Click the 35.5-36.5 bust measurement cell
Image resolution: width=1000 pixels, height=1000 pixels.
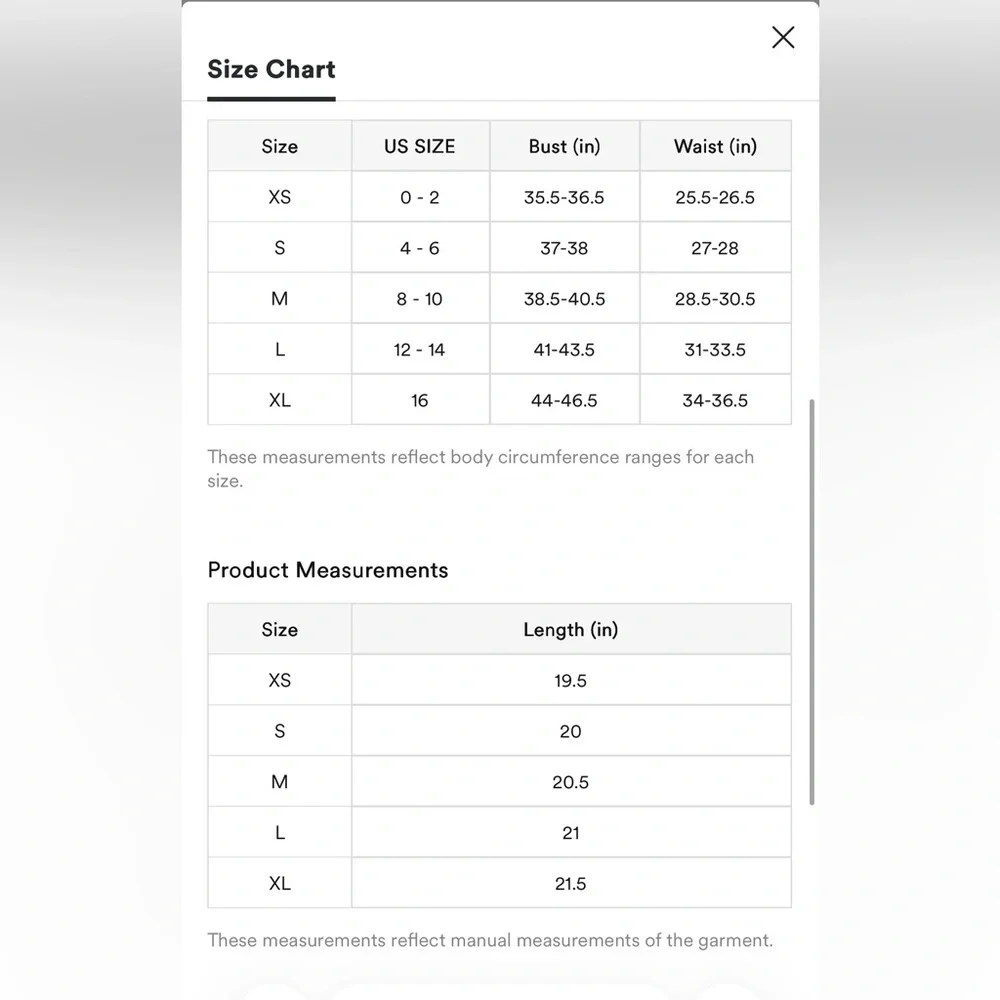click(564, 197)
